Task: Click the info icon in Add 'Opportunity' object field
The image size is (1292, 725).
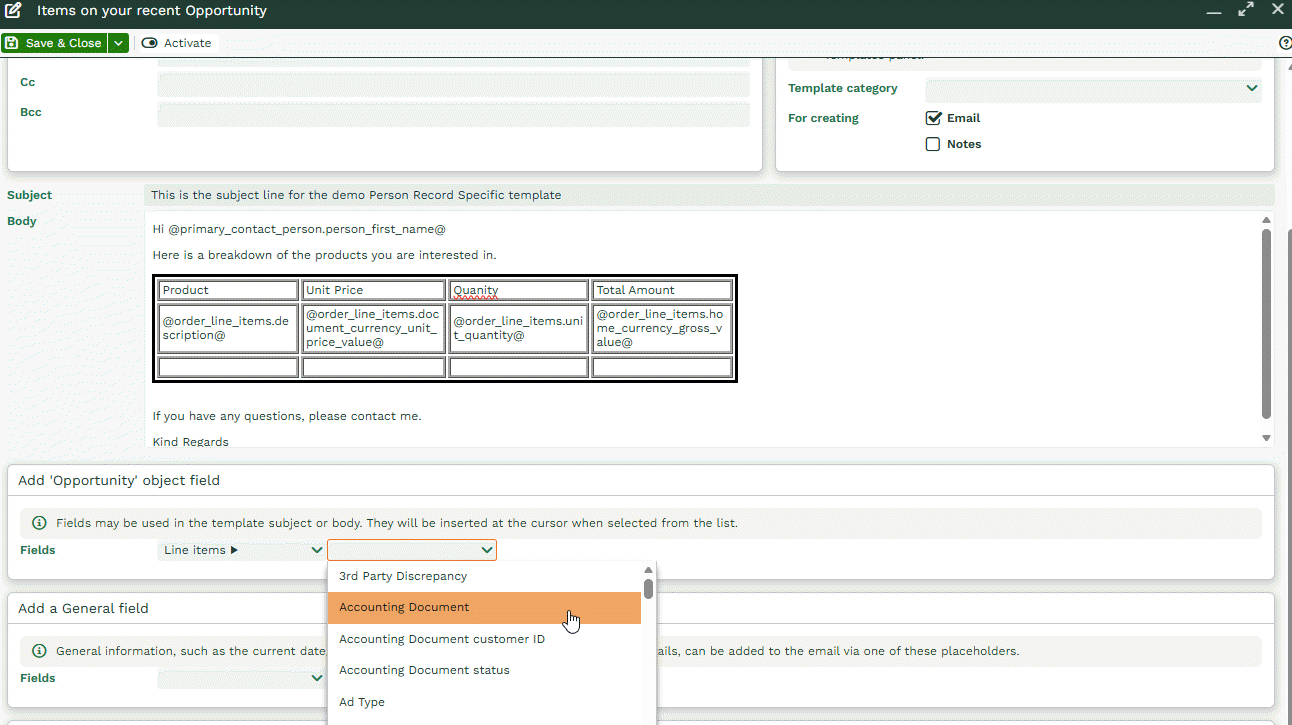Action: [x=39, y=523]
